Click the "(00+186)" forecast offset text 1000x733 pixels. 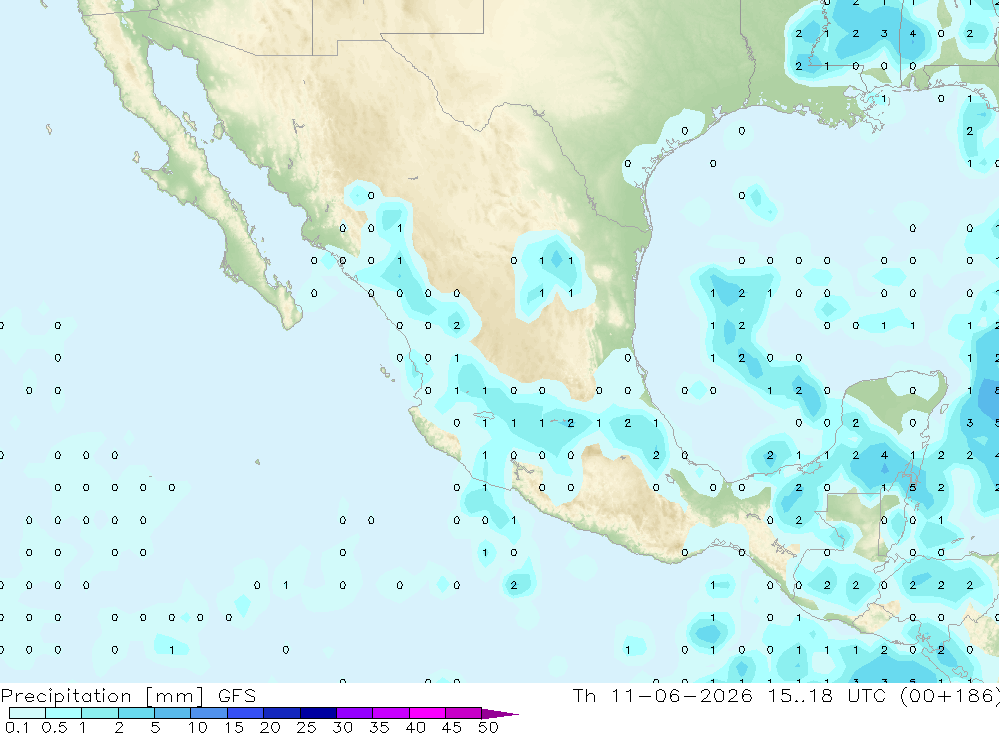[950, 696]
